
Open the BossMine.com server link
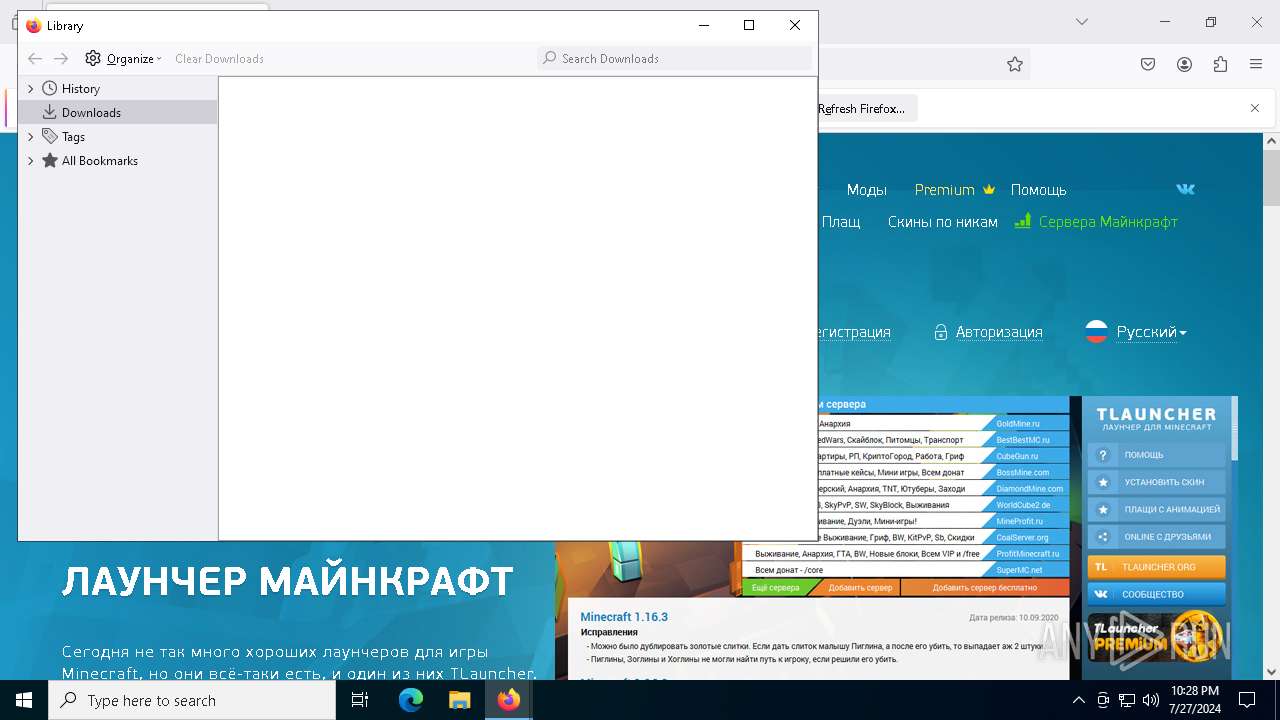click(1022, 472)
